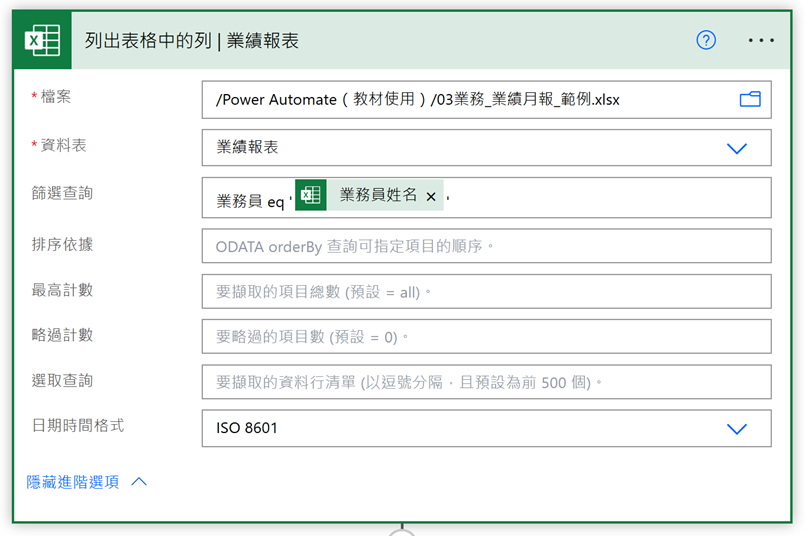
Task: Open the ISO 8601 format combo box
Action: click(x=486, y=428)
